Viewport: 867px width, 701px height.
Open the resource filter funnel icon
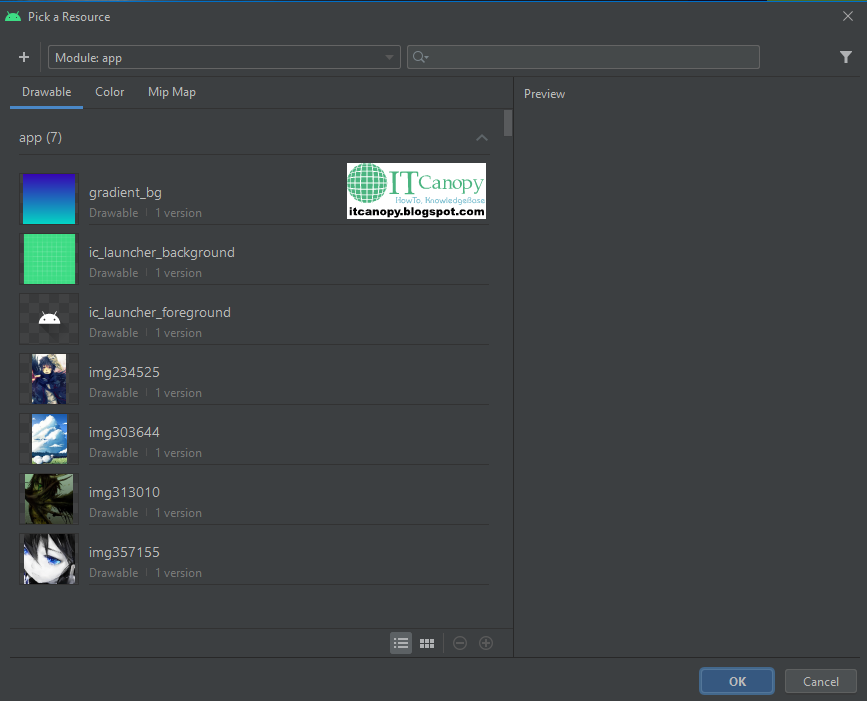pyautogui.click(x=846, y=57)
